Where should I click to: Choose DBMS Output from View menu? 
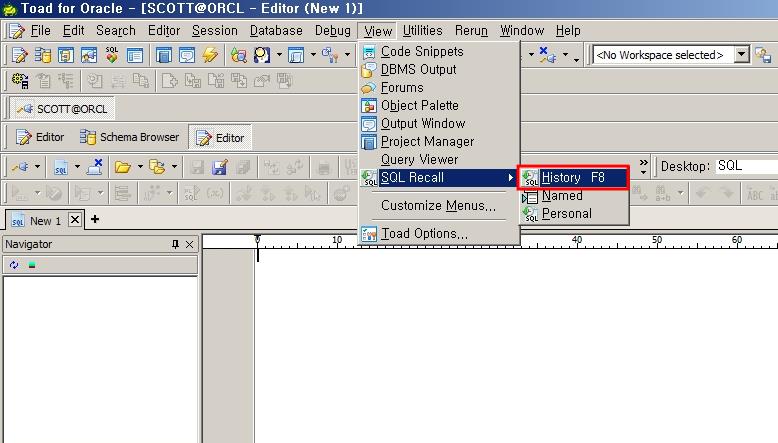[x=418, y=69]
